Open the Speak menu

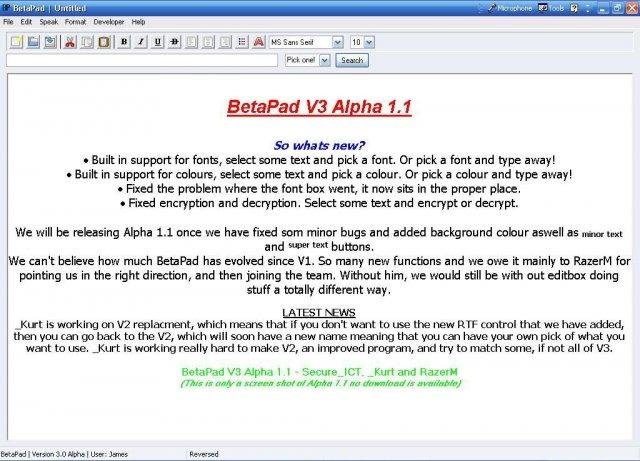[x=49, y=22]
